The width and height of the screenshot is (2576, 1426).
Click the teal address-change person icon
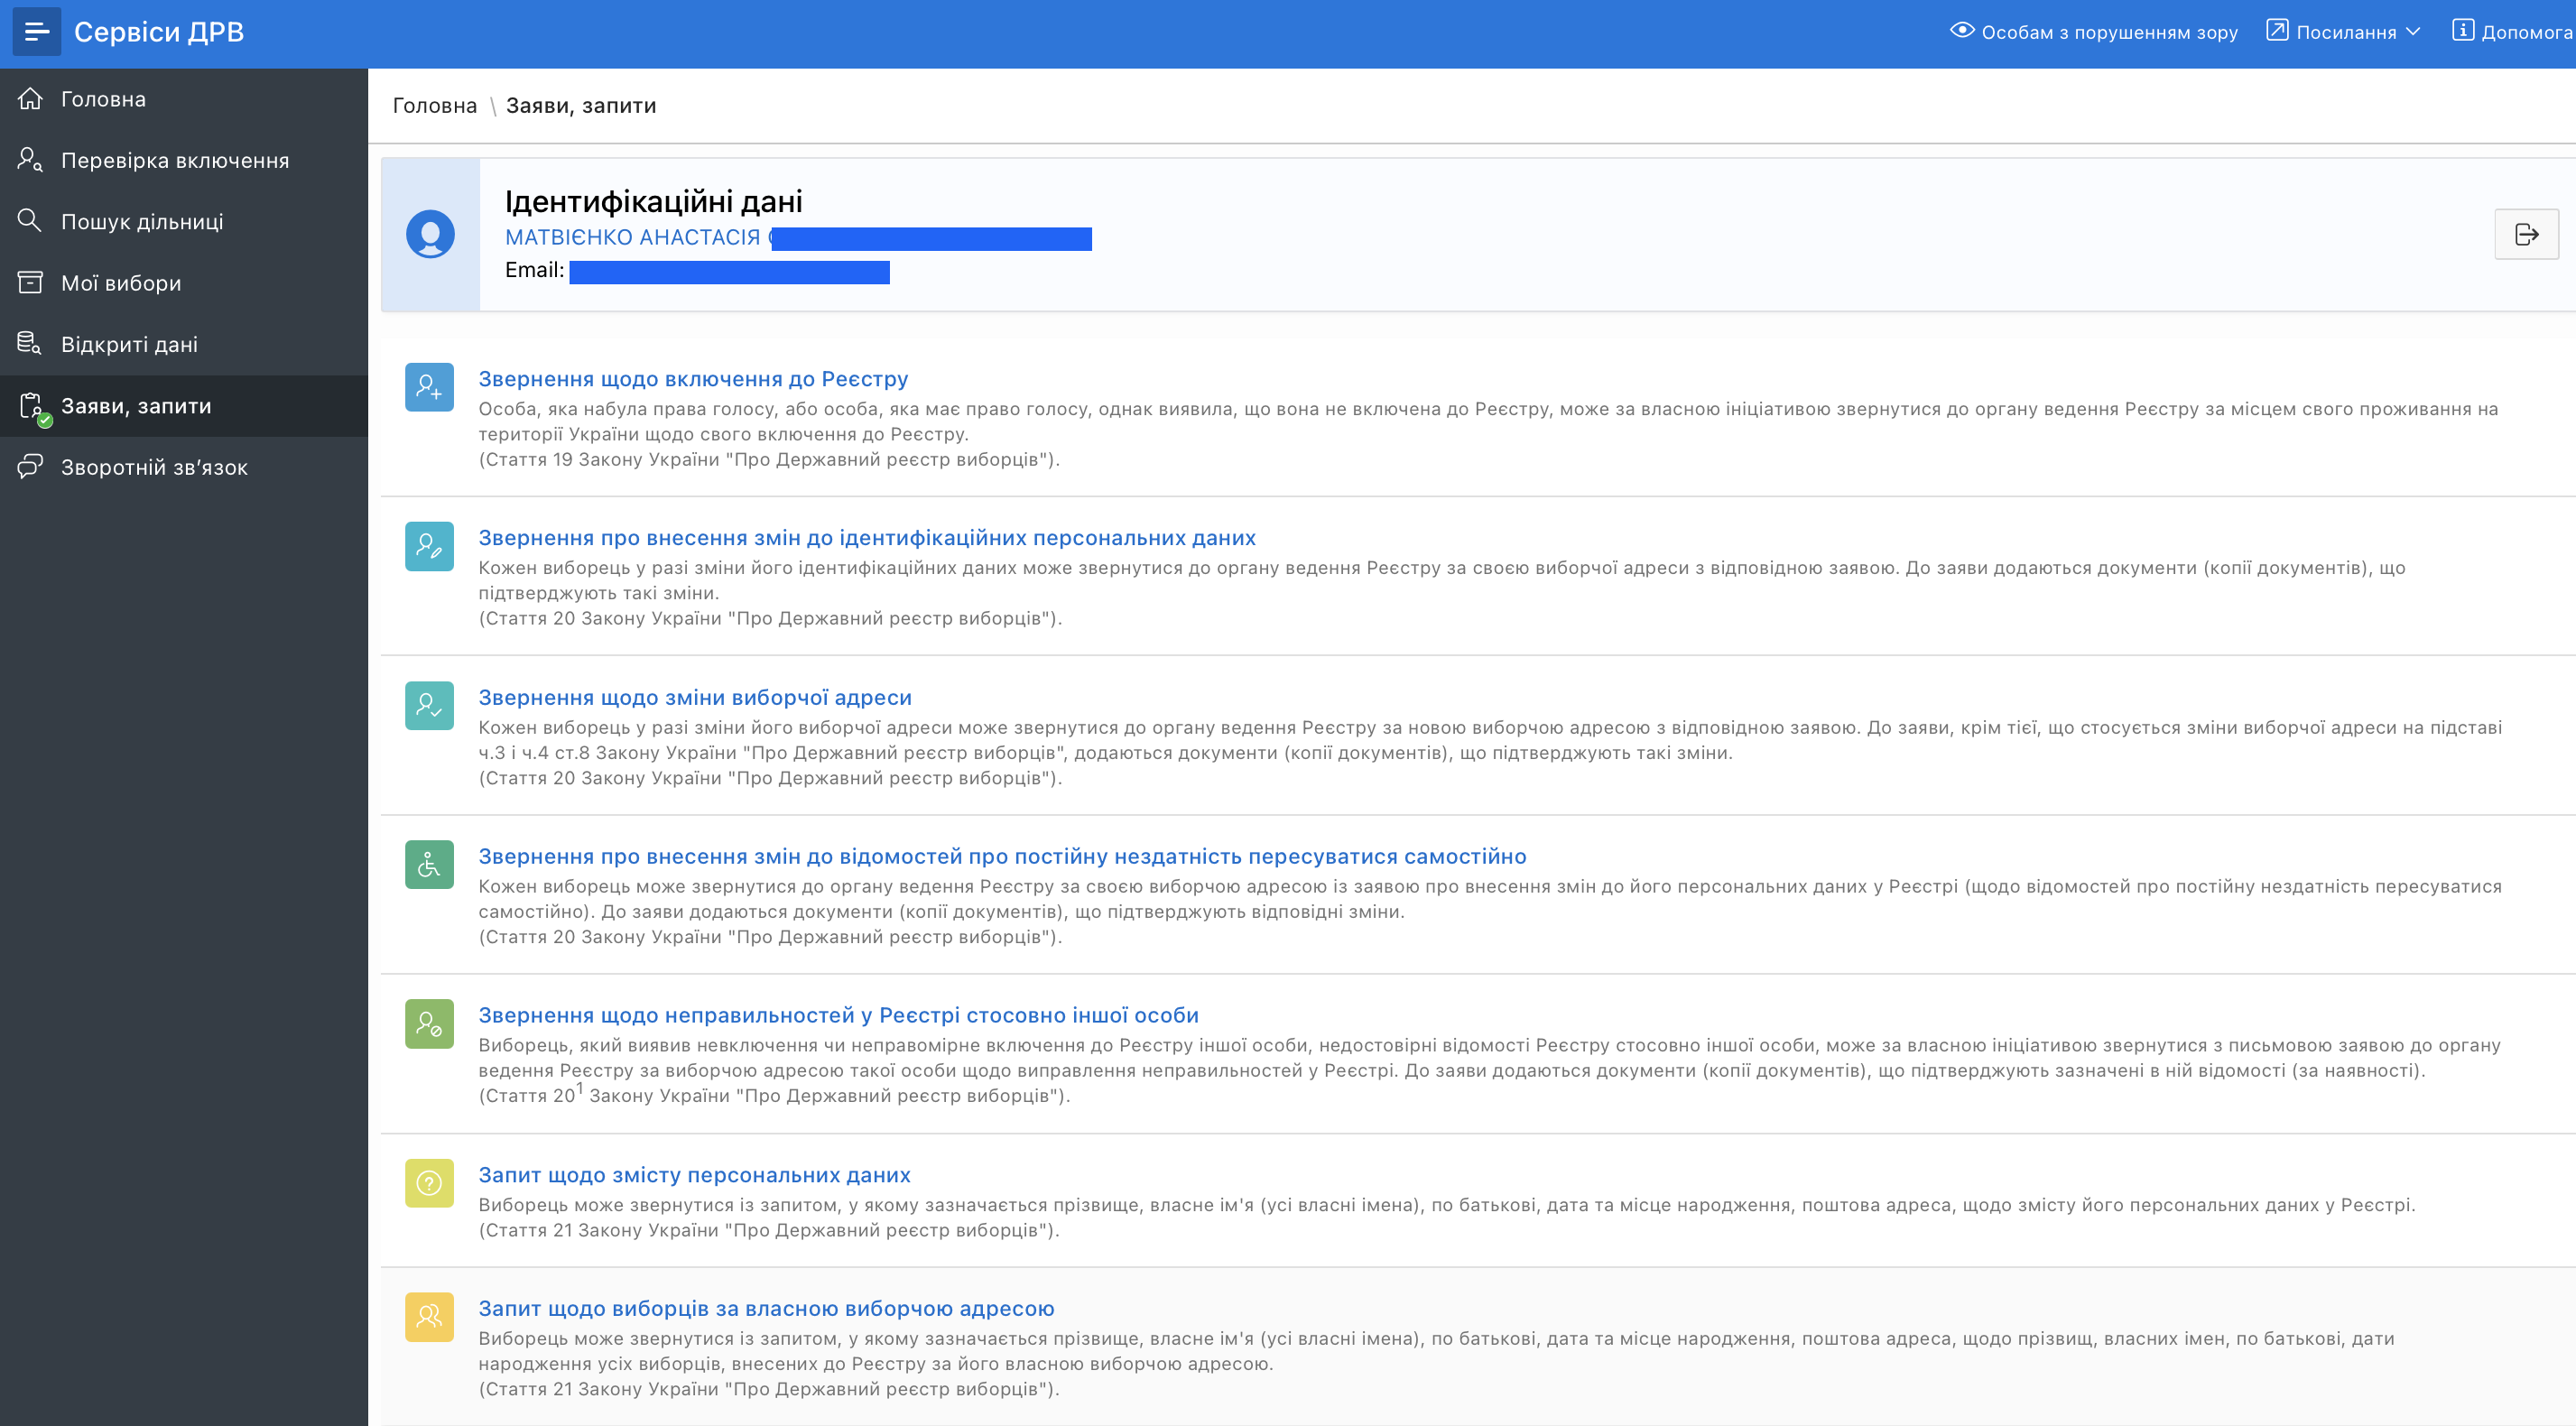(x=429, y=705)
